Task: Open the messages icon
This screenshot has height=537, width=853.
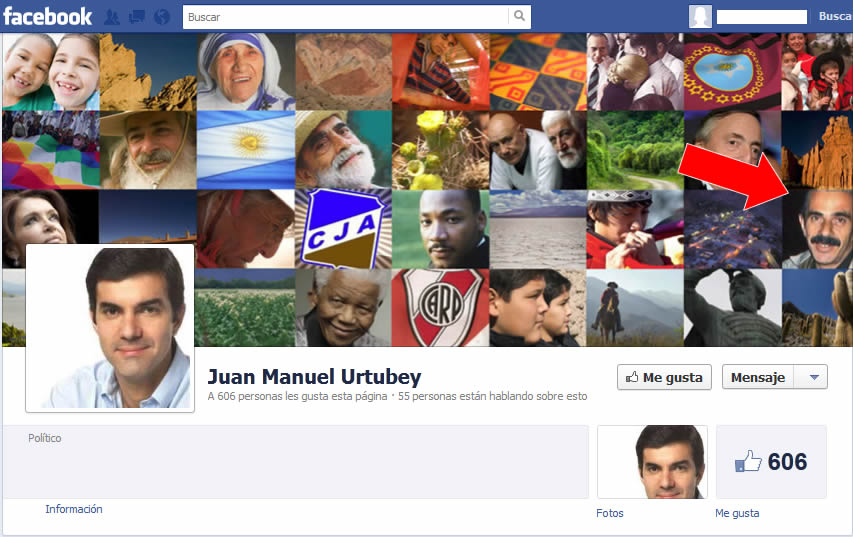Action: 137,17
